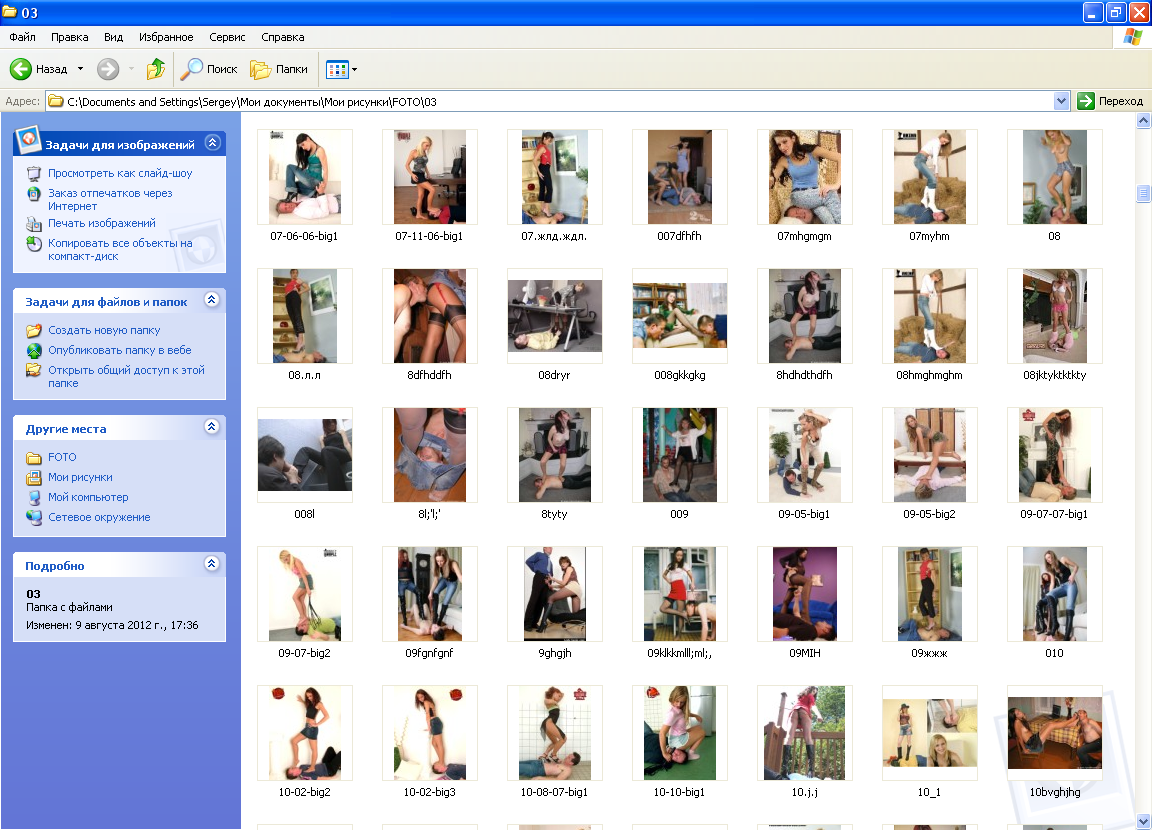
Task: Click the green Переход go arrow
Action: pos(1085,101)
